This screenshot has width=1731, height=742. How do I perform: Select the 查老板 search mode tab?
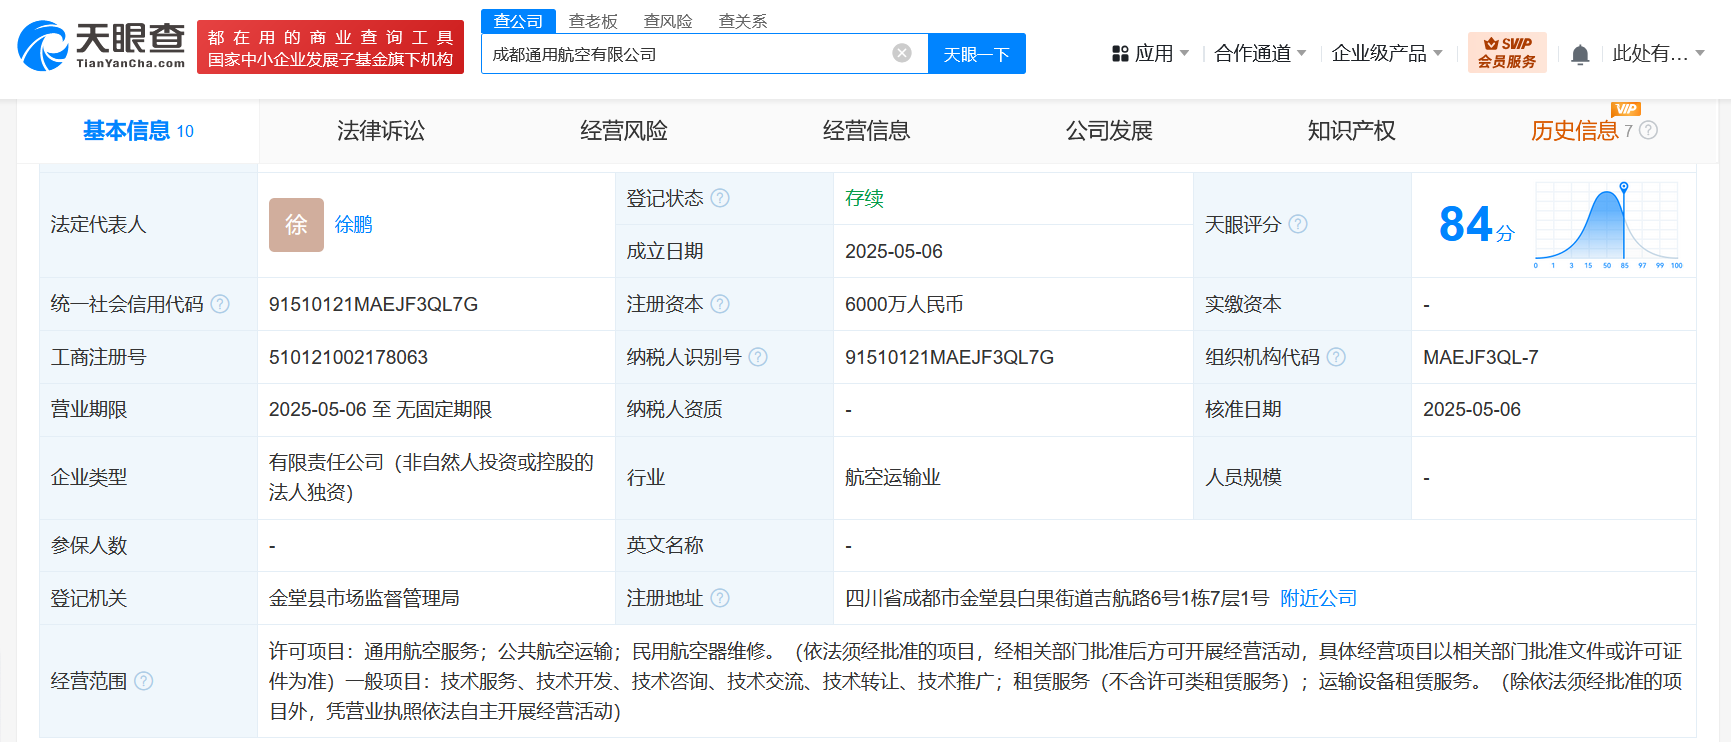593,21
